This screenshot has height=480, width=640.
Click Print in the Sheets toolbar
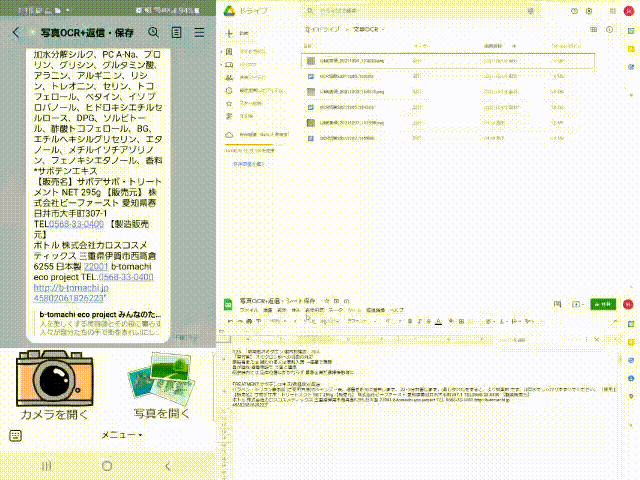click(x=249, y=322)
